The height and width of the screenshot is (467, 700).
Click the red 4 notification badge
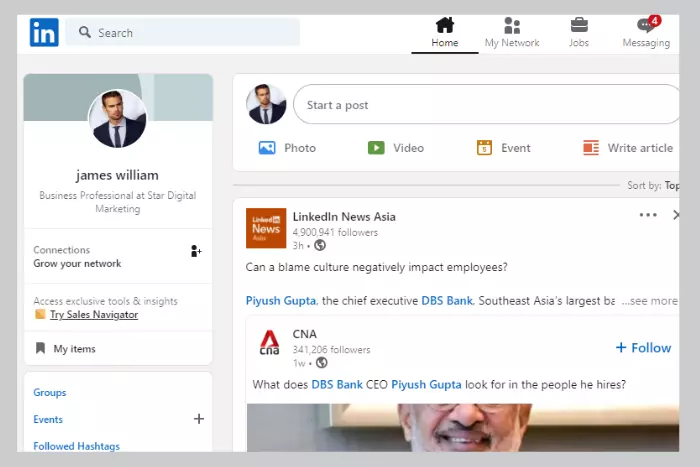coord(654,21)
